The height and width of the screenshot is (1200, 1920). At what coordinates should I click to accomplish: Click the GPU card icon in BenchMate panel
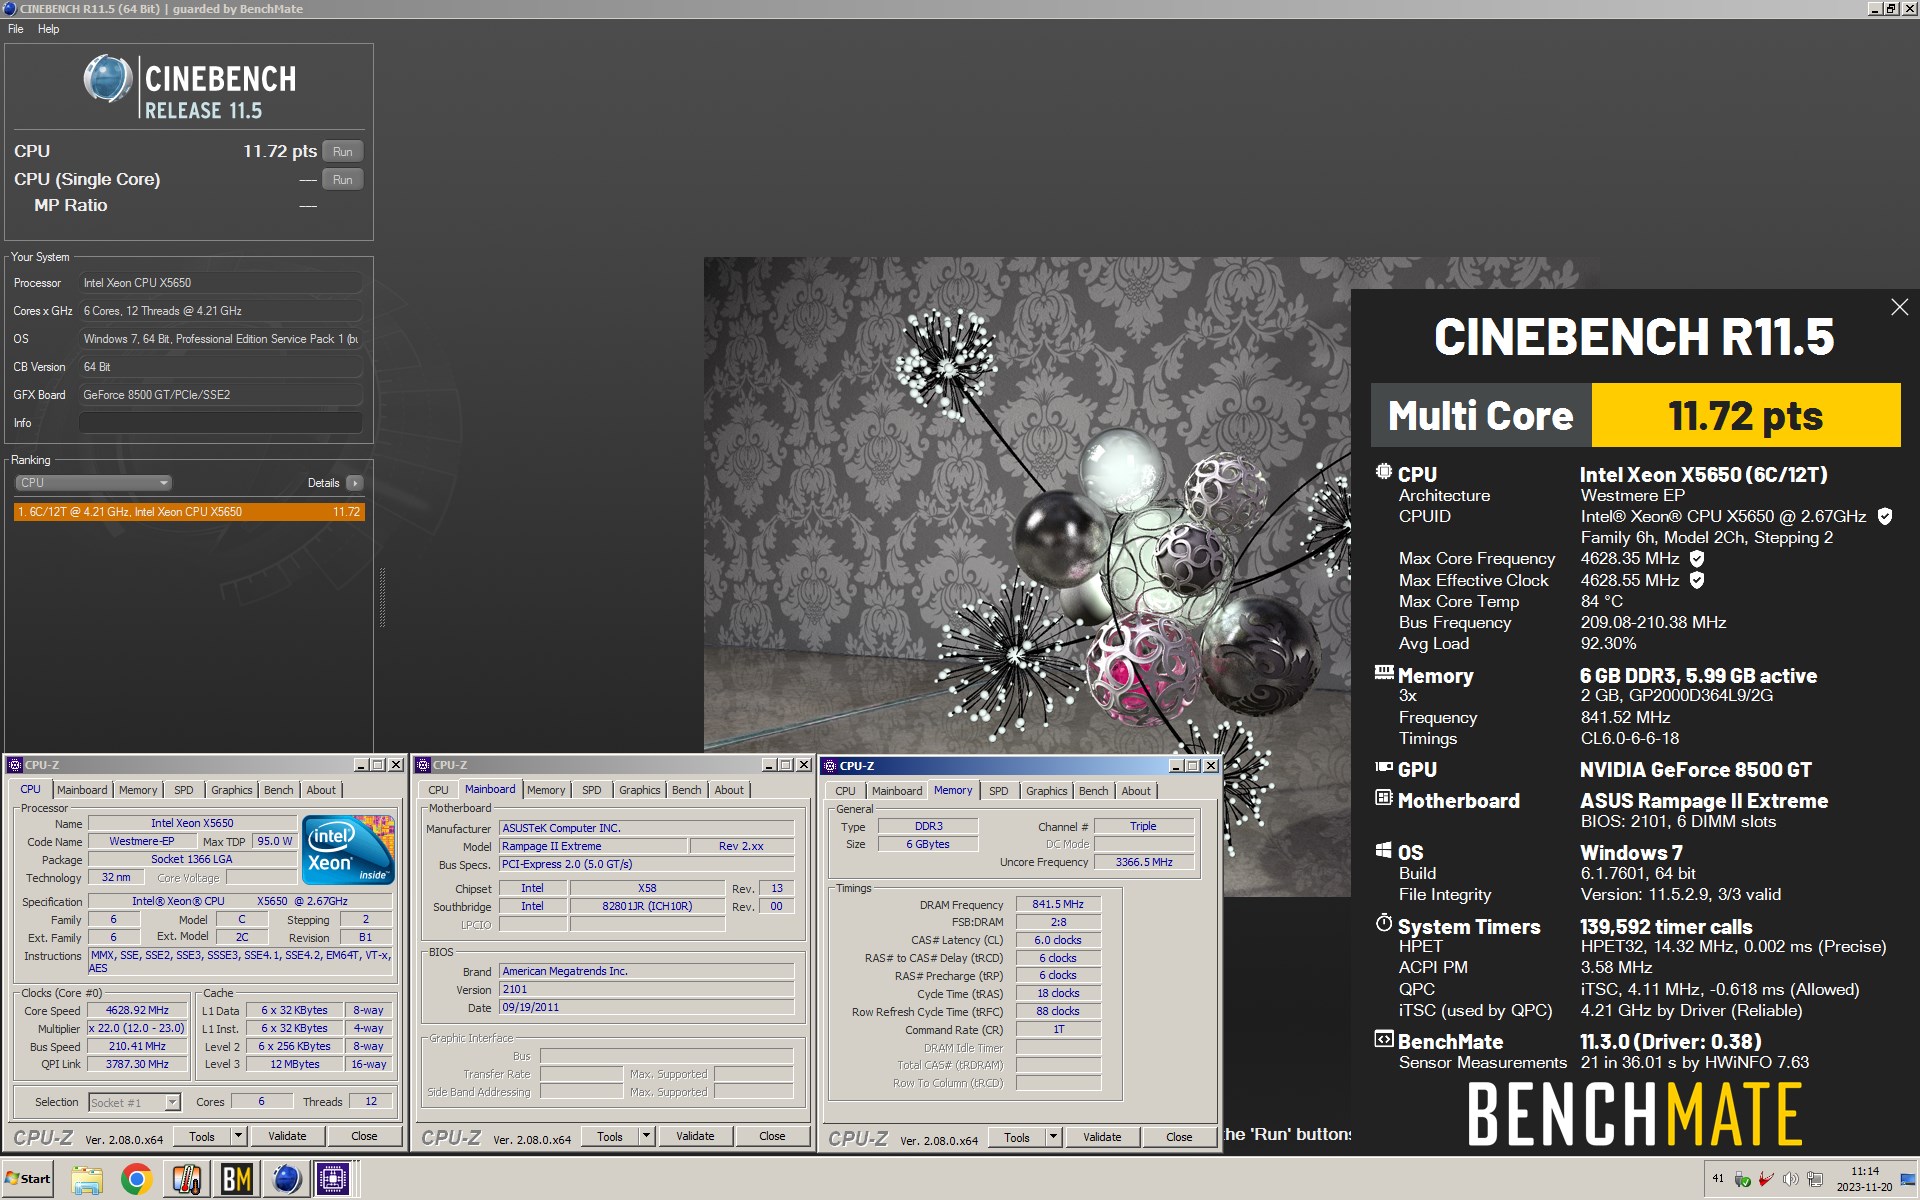[1384, 768]
